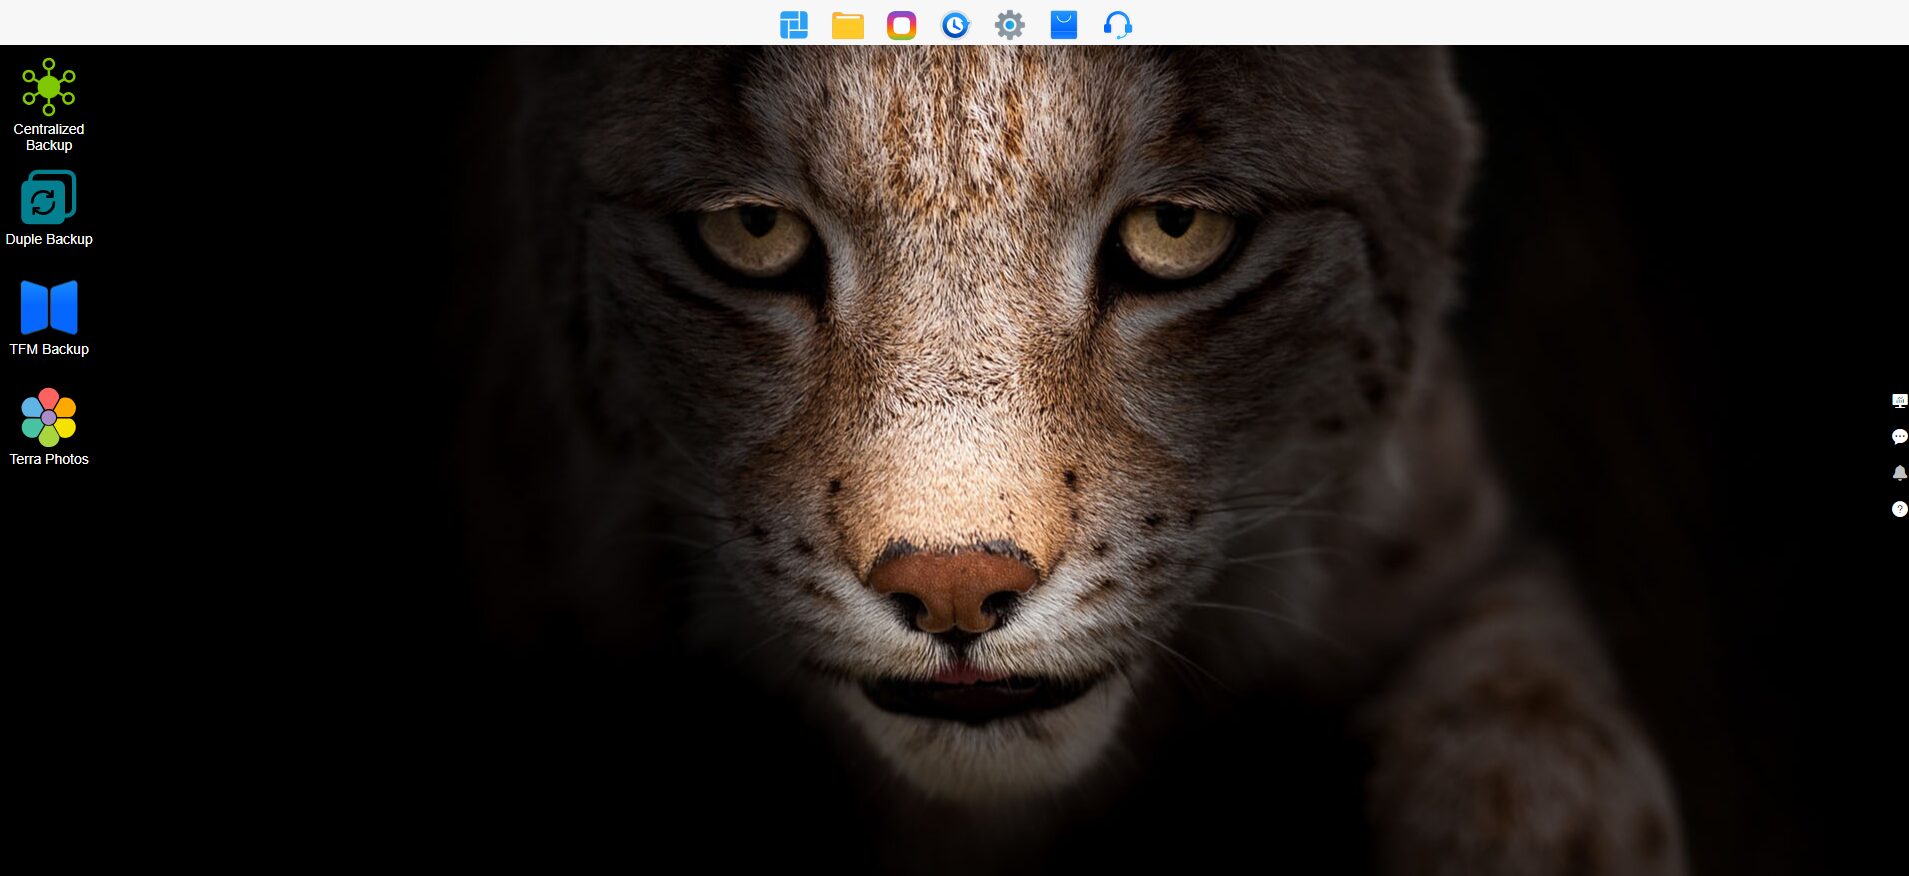Click the rainbow-bordered square app icon

point(901,24)
